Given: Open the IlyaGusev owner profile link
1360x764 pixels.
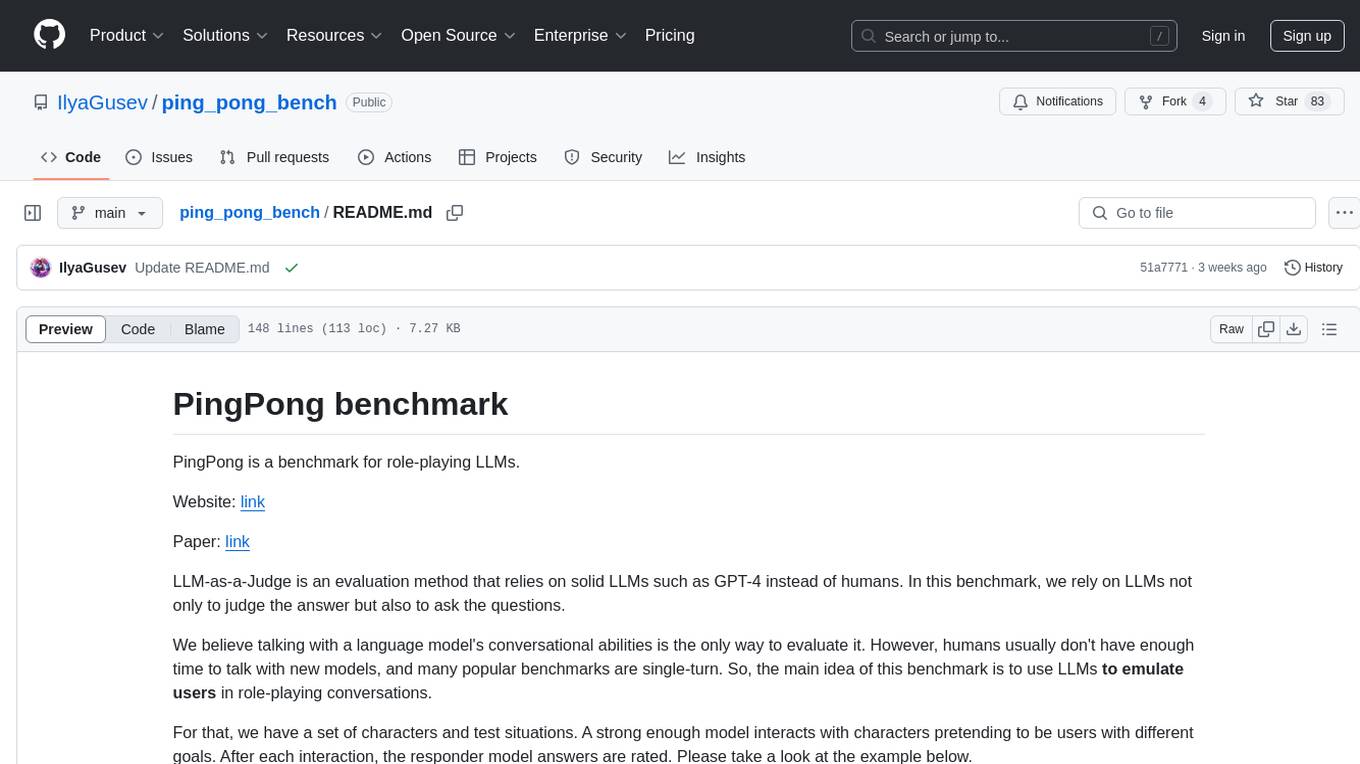Looking at the screenshot, I should click(x=102, y=102).
